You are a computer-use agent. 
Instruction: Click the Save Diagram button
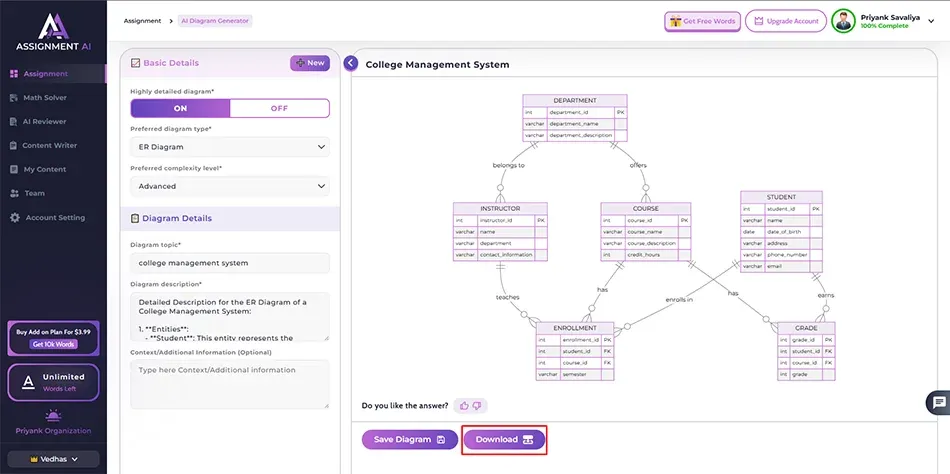(409, 440)
